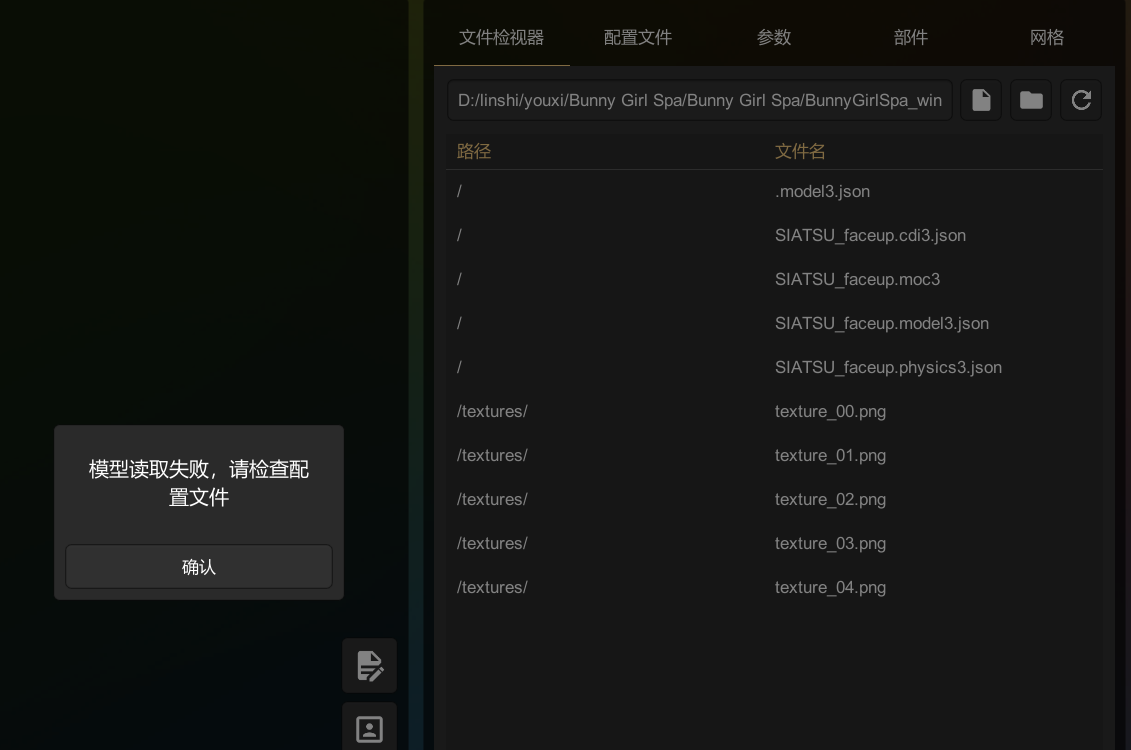Choose SIATSU_faceup.model3.json file entry
Viewport: 1131px width, 750px height.
881,323
